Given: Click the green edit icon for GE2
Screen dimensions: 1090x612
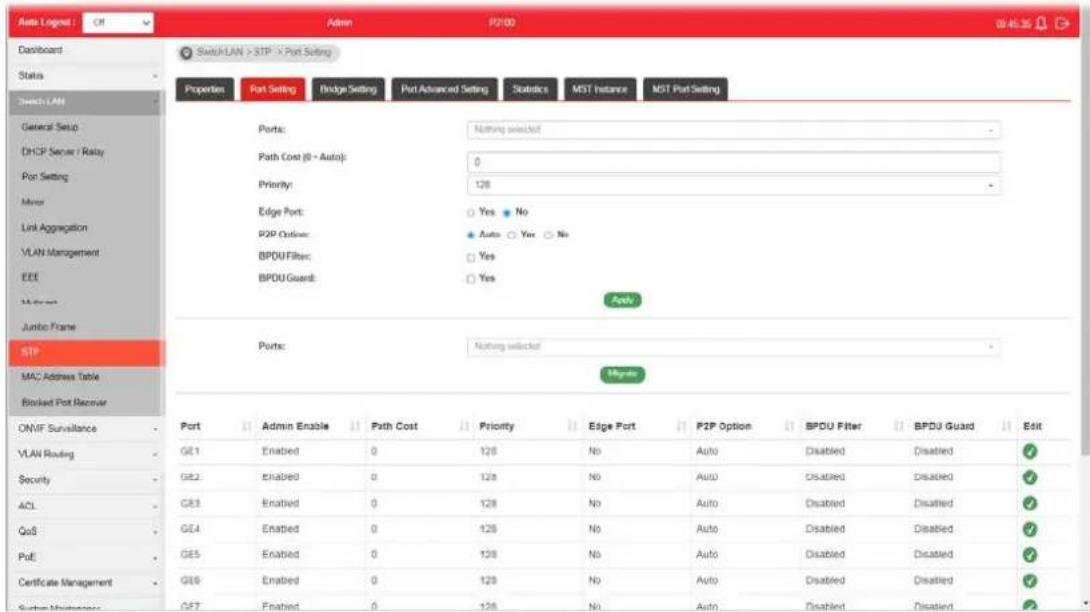Looking at the screenshot, I should click(1030, 477).
